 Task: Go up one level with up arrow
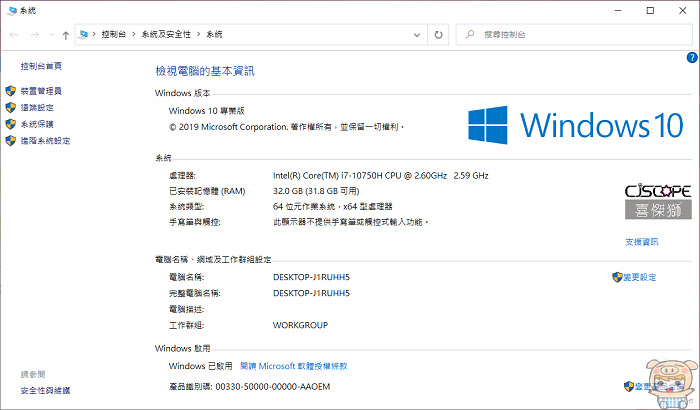[x=66, y=35]
